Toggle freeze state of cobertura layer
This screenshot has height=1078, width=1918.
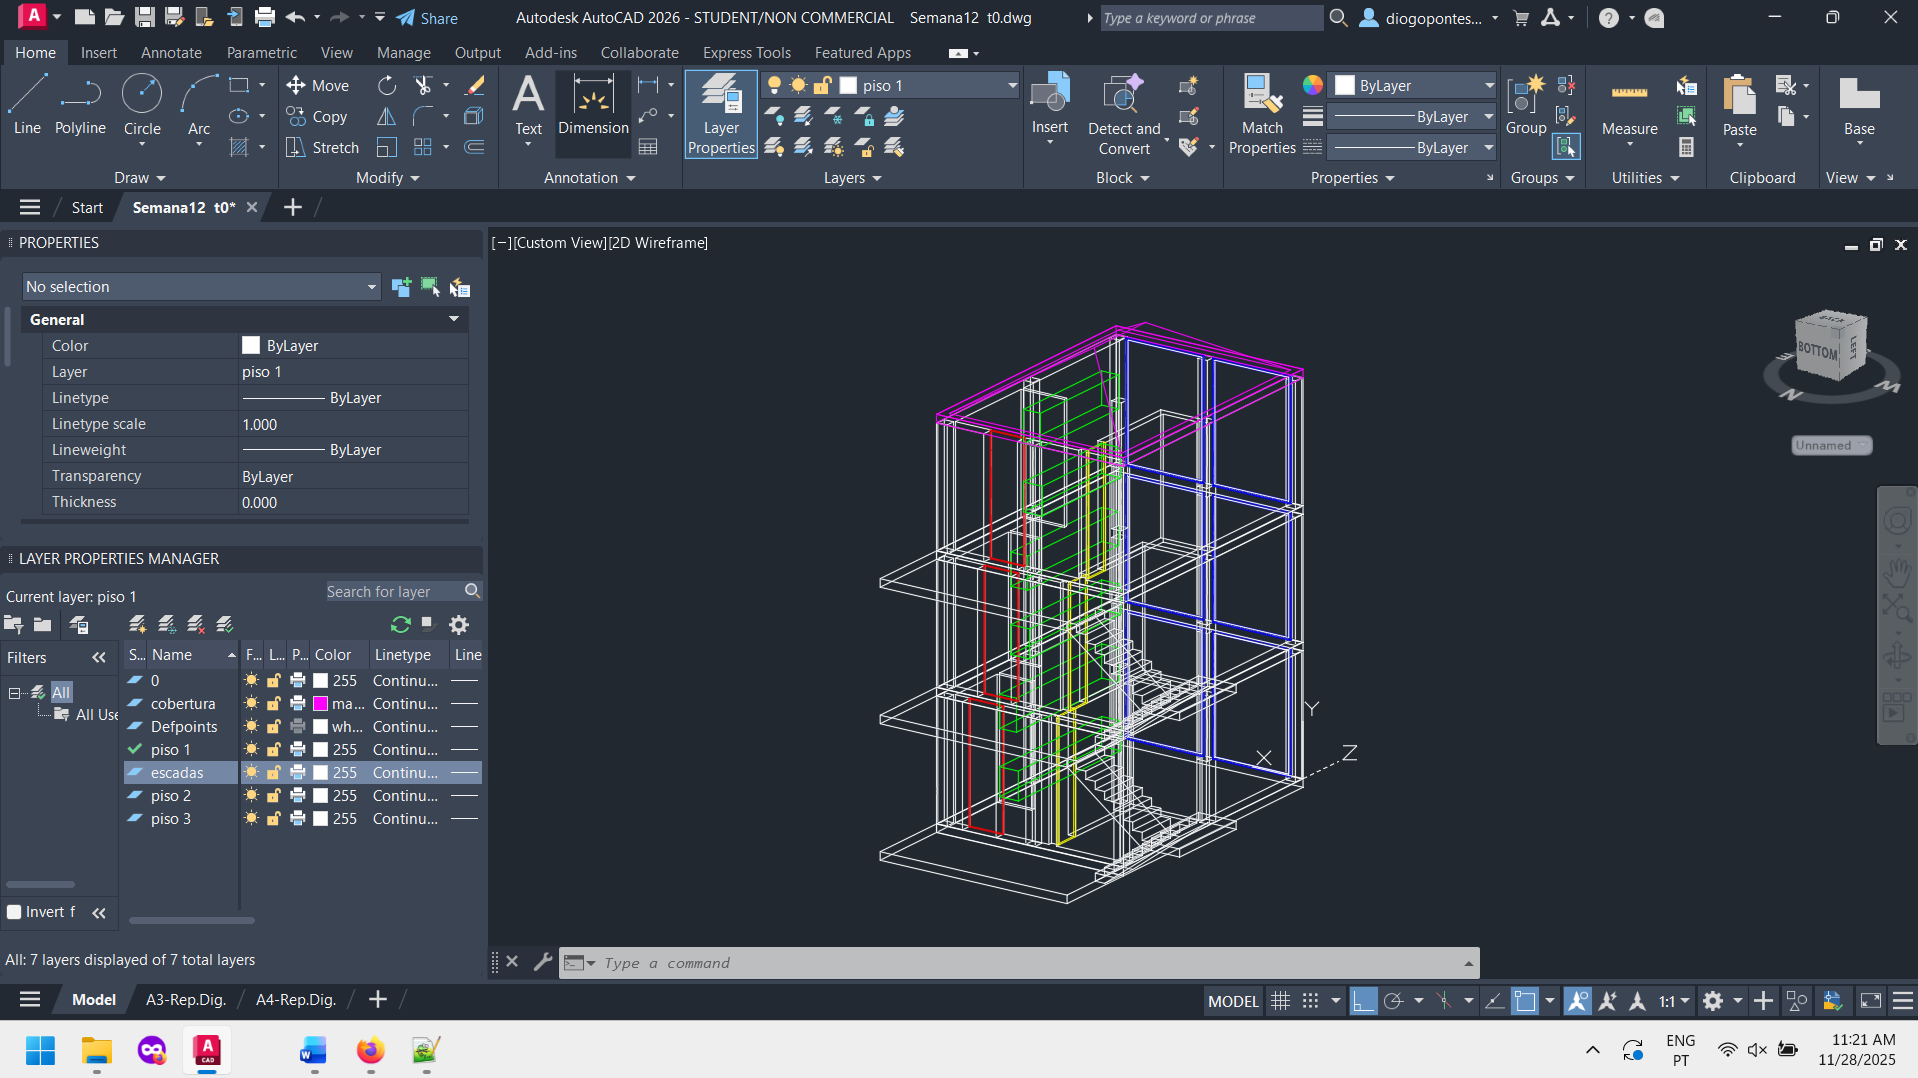click(x=252, y=704)
